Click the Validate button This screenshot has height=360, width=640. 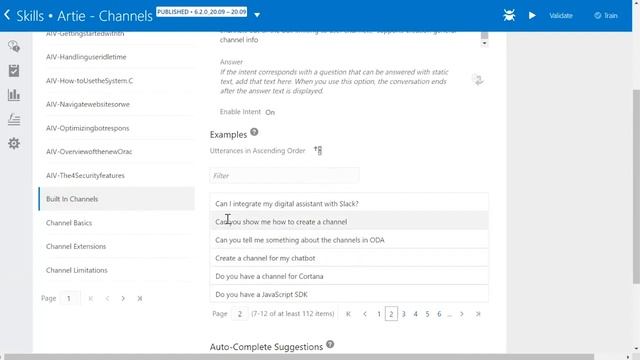click(560, 16)
